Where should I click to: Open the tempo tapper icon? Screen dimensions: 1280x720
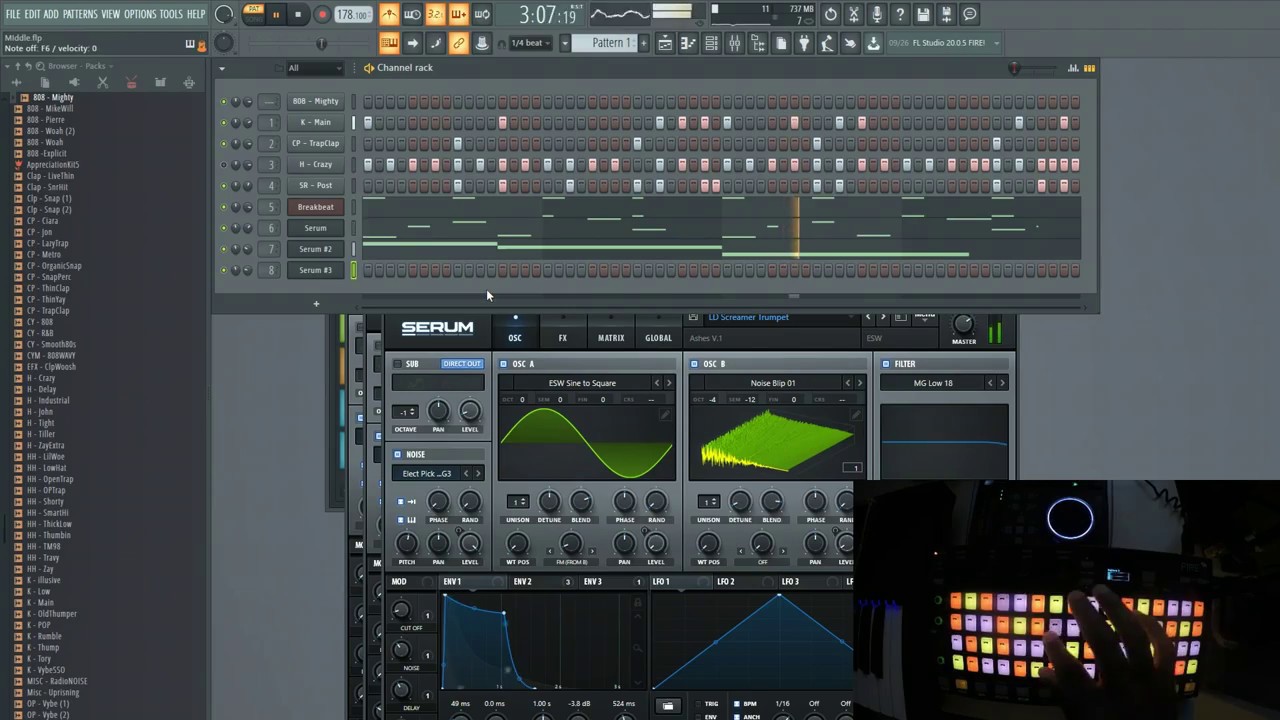826,43
